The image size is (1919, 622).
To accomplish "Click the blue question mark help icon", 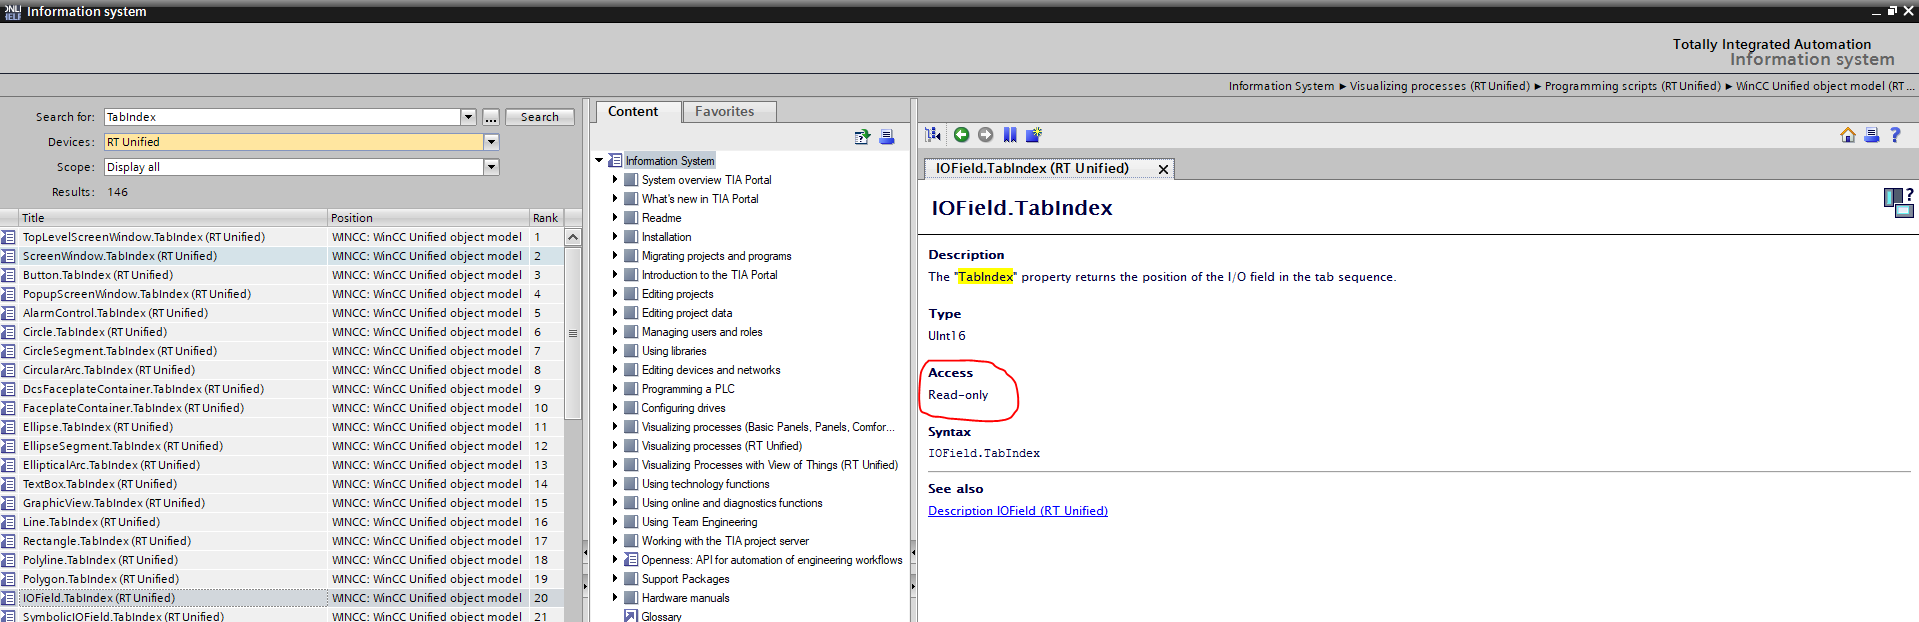I will (x=1894, y=135).
